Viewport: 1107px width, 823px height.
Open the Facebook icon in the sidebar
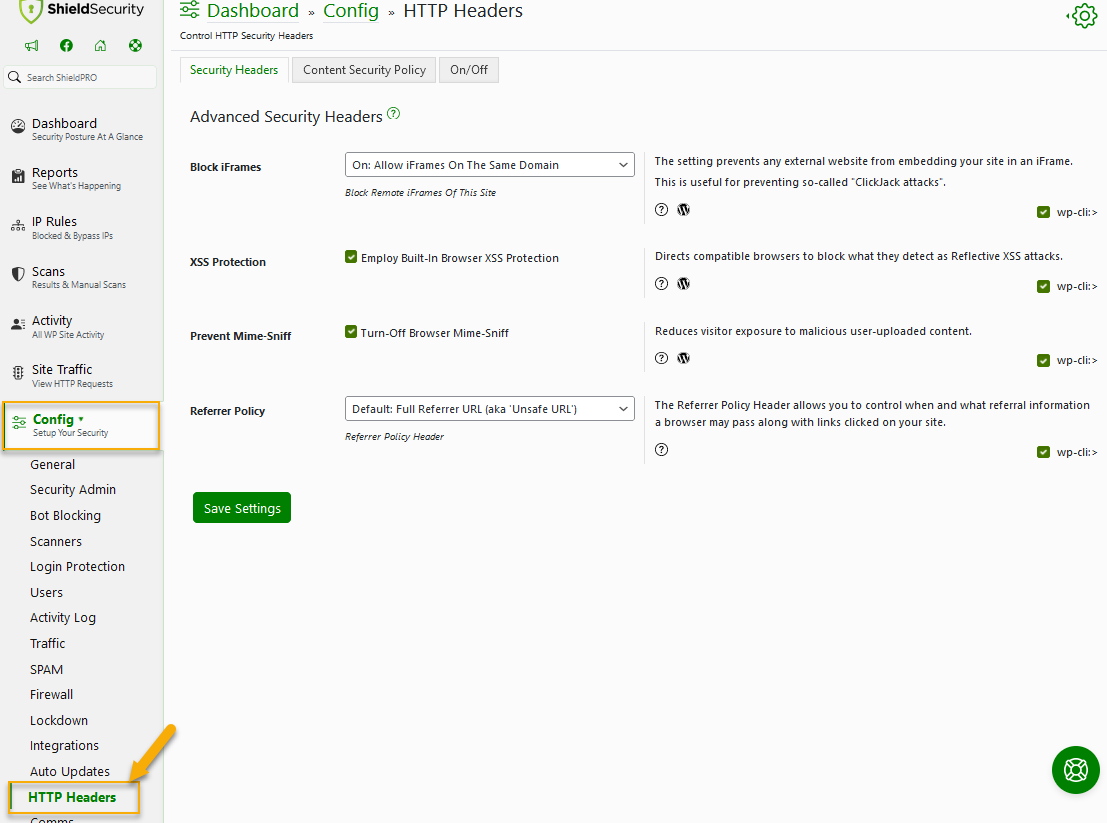point(66,45)
